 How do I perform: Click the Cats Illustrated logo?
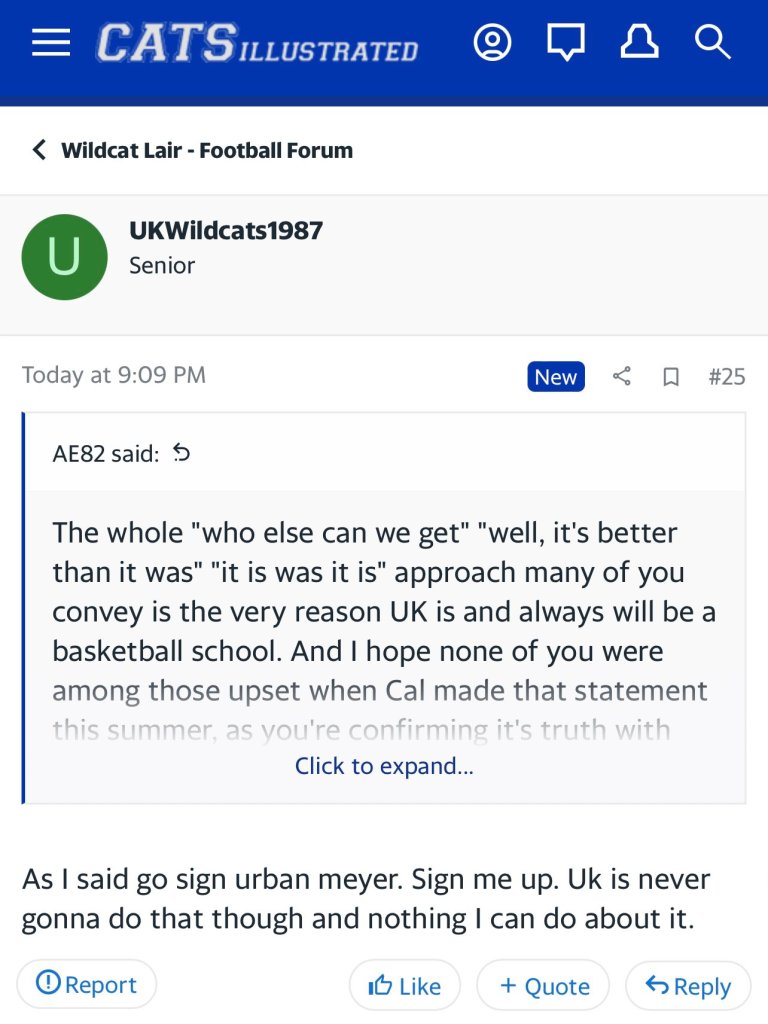[x=257, y=45]
